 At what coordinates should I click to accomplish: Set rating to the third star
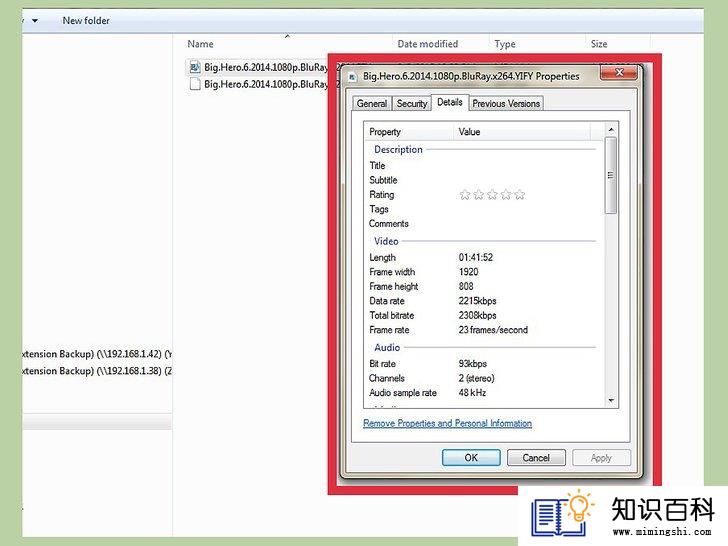[492, 195]
